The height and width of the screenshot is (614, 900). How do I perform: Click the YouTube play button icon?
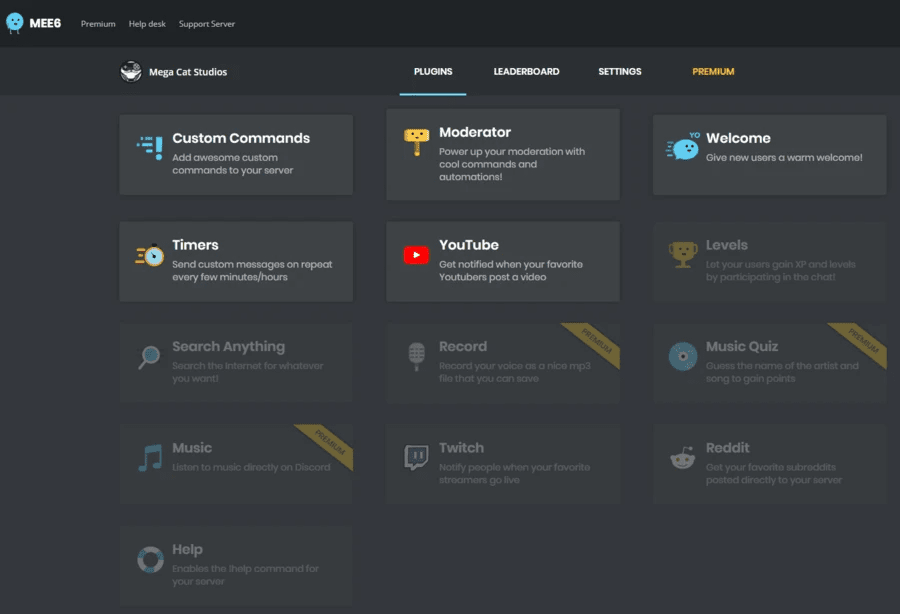point(417,257)
